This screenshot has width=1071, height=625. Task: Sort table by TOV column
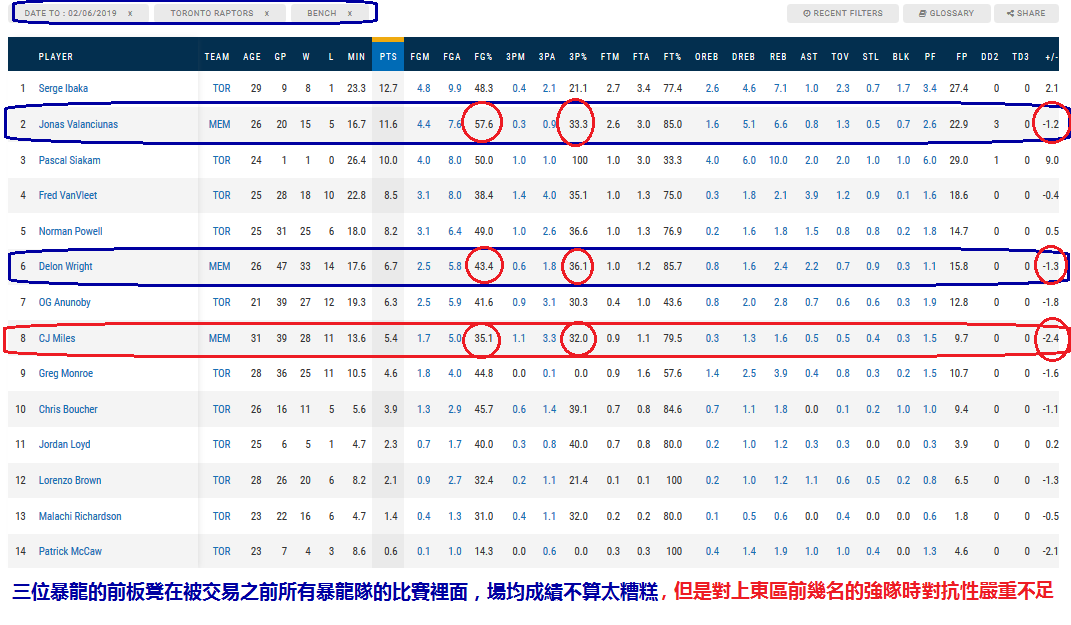pyautogui.click(x=840, y=57)
